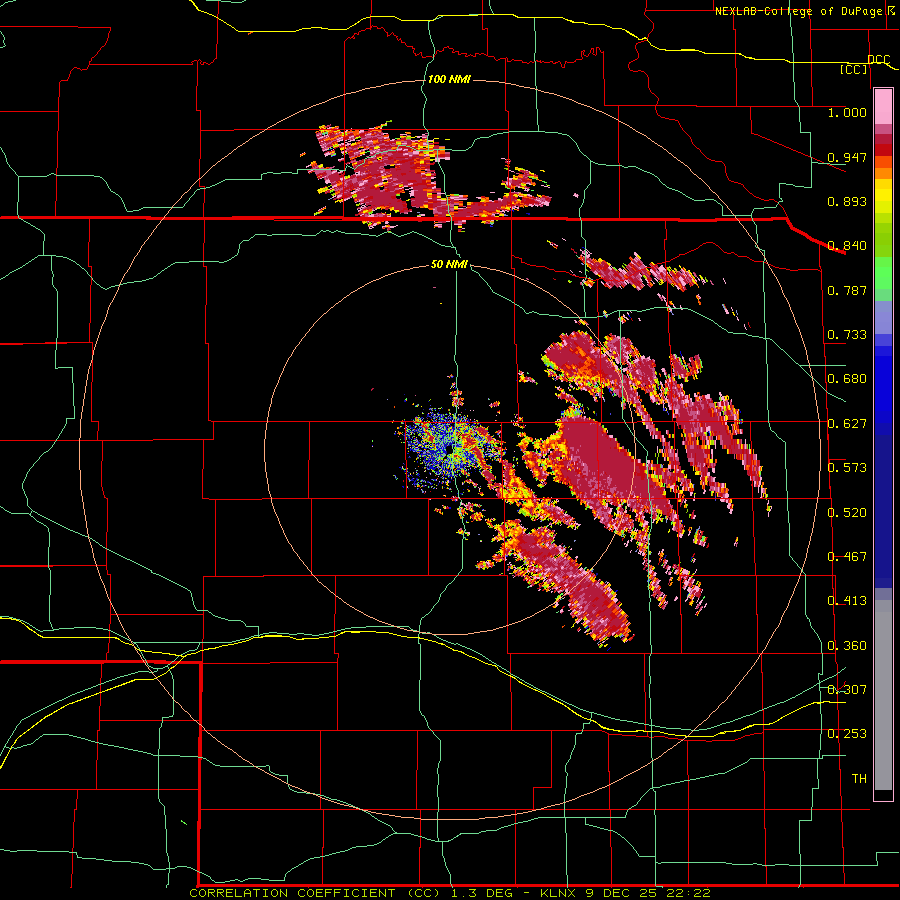Click the gray bottom segment of the color bar

[883, 695]
